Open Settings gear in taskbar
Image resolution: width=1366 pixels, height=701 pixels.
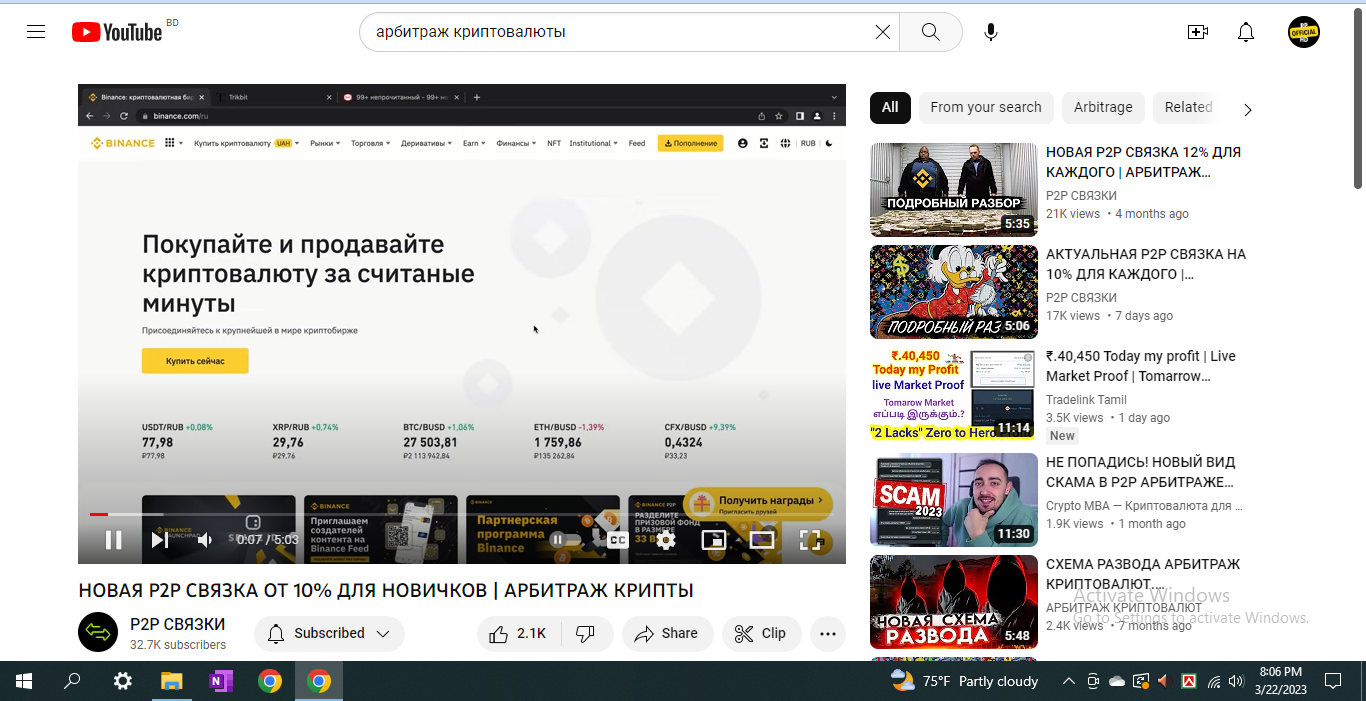[x=122, y=681]
